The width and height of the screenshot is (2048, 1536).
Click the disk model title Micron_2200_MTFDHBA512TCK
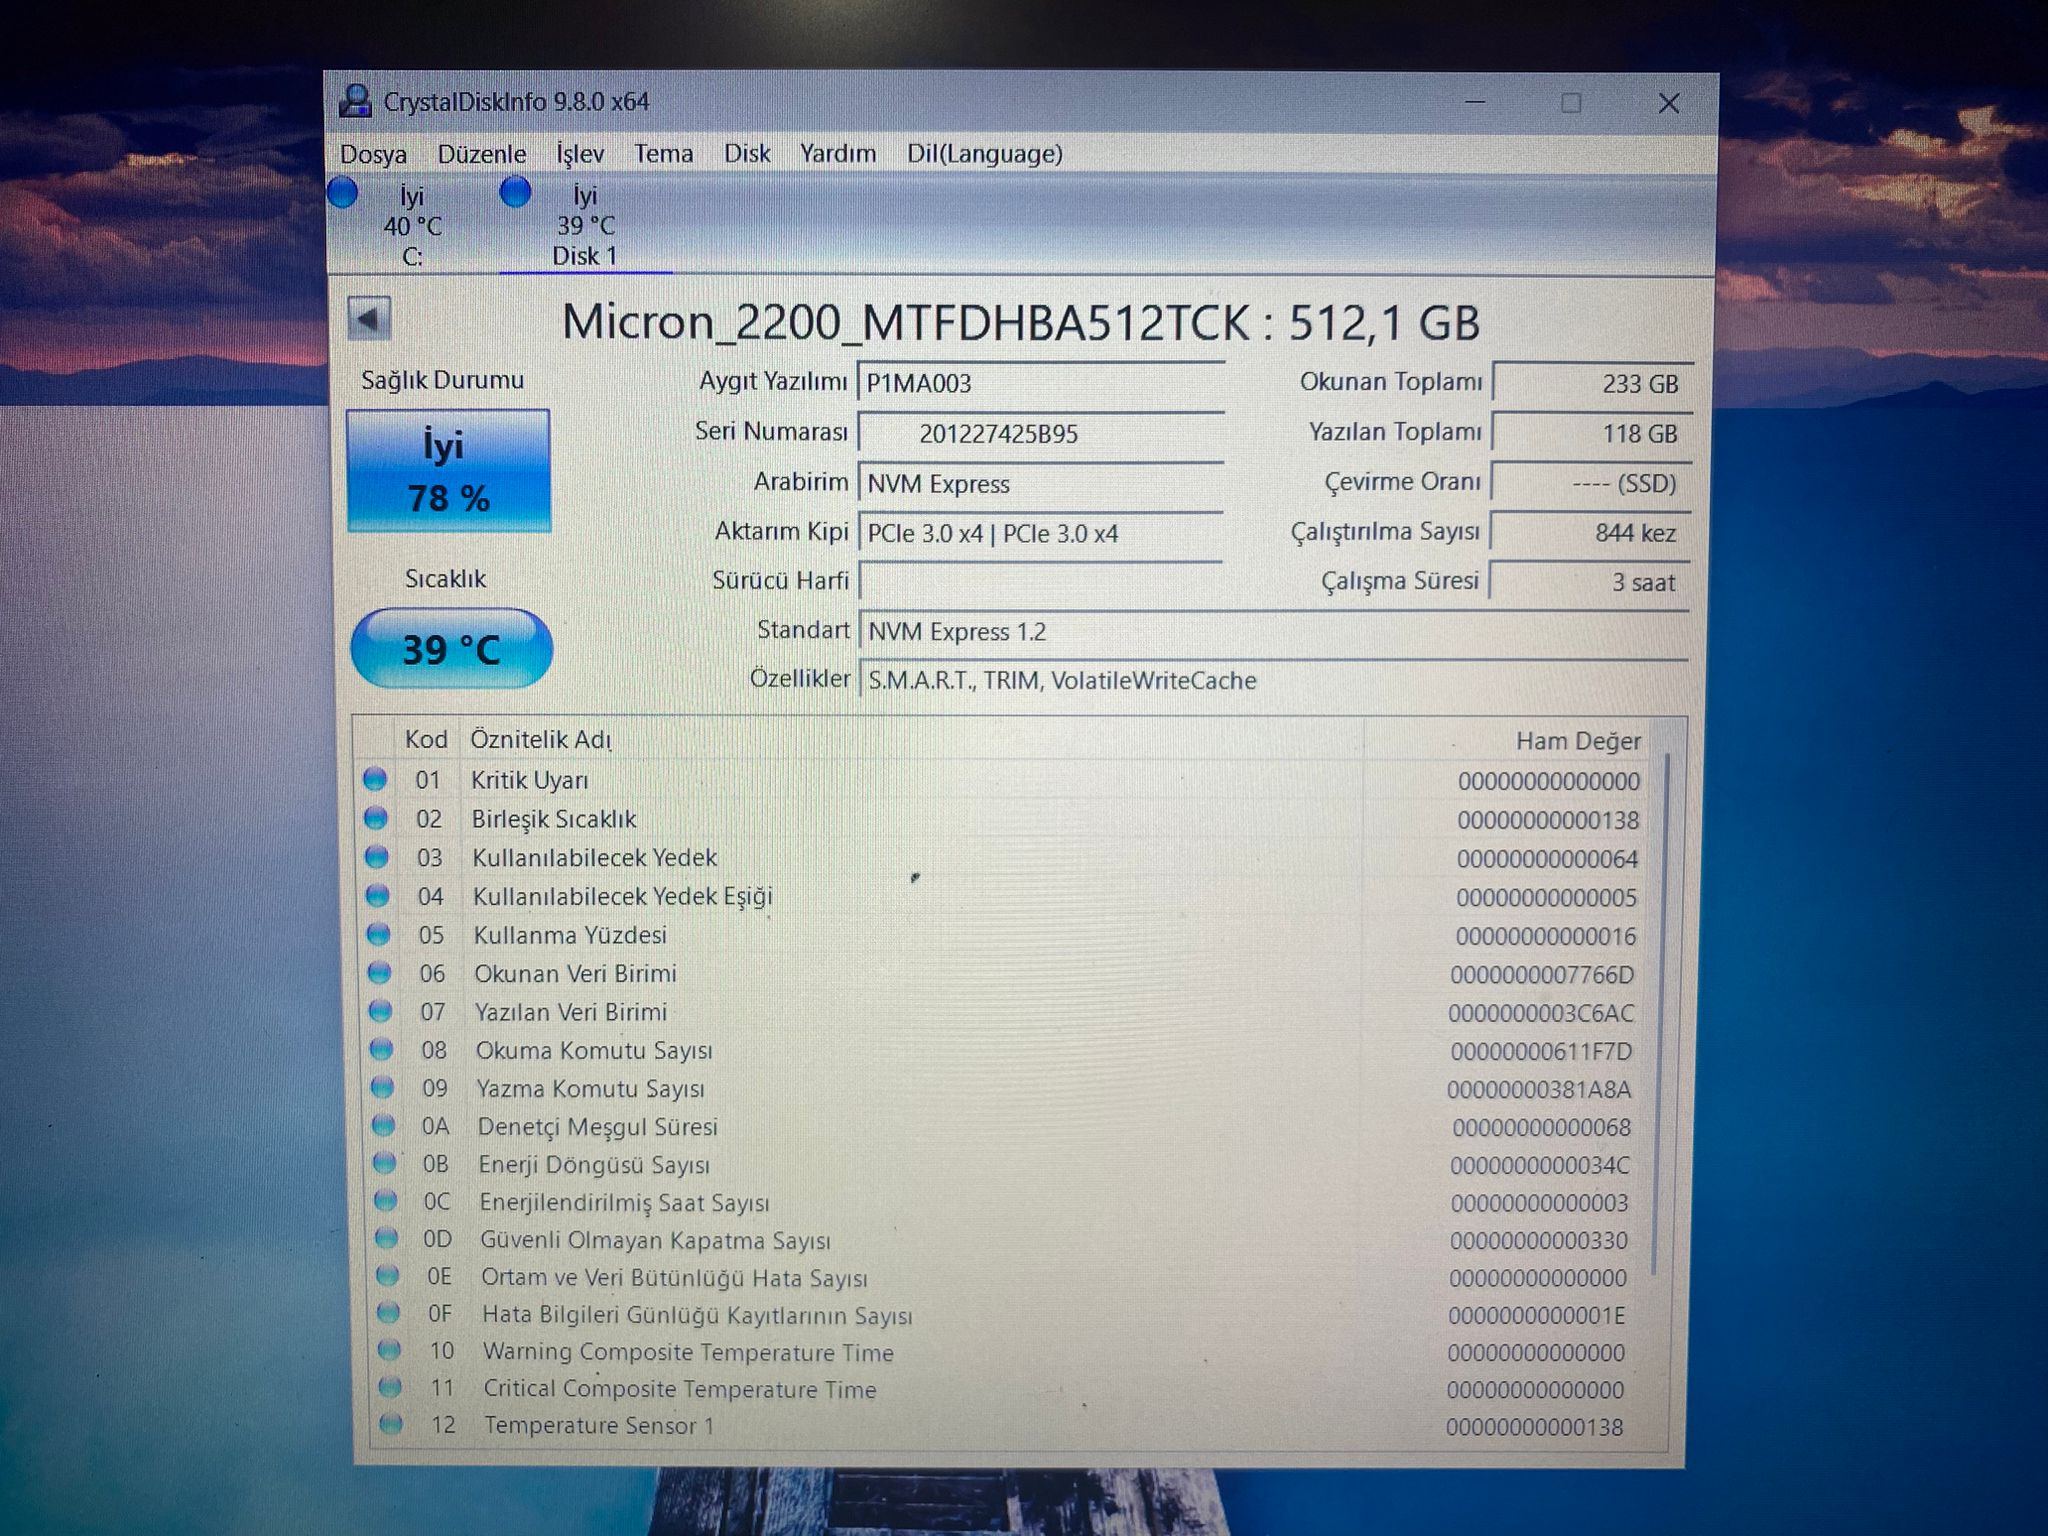tap(906, 322)
